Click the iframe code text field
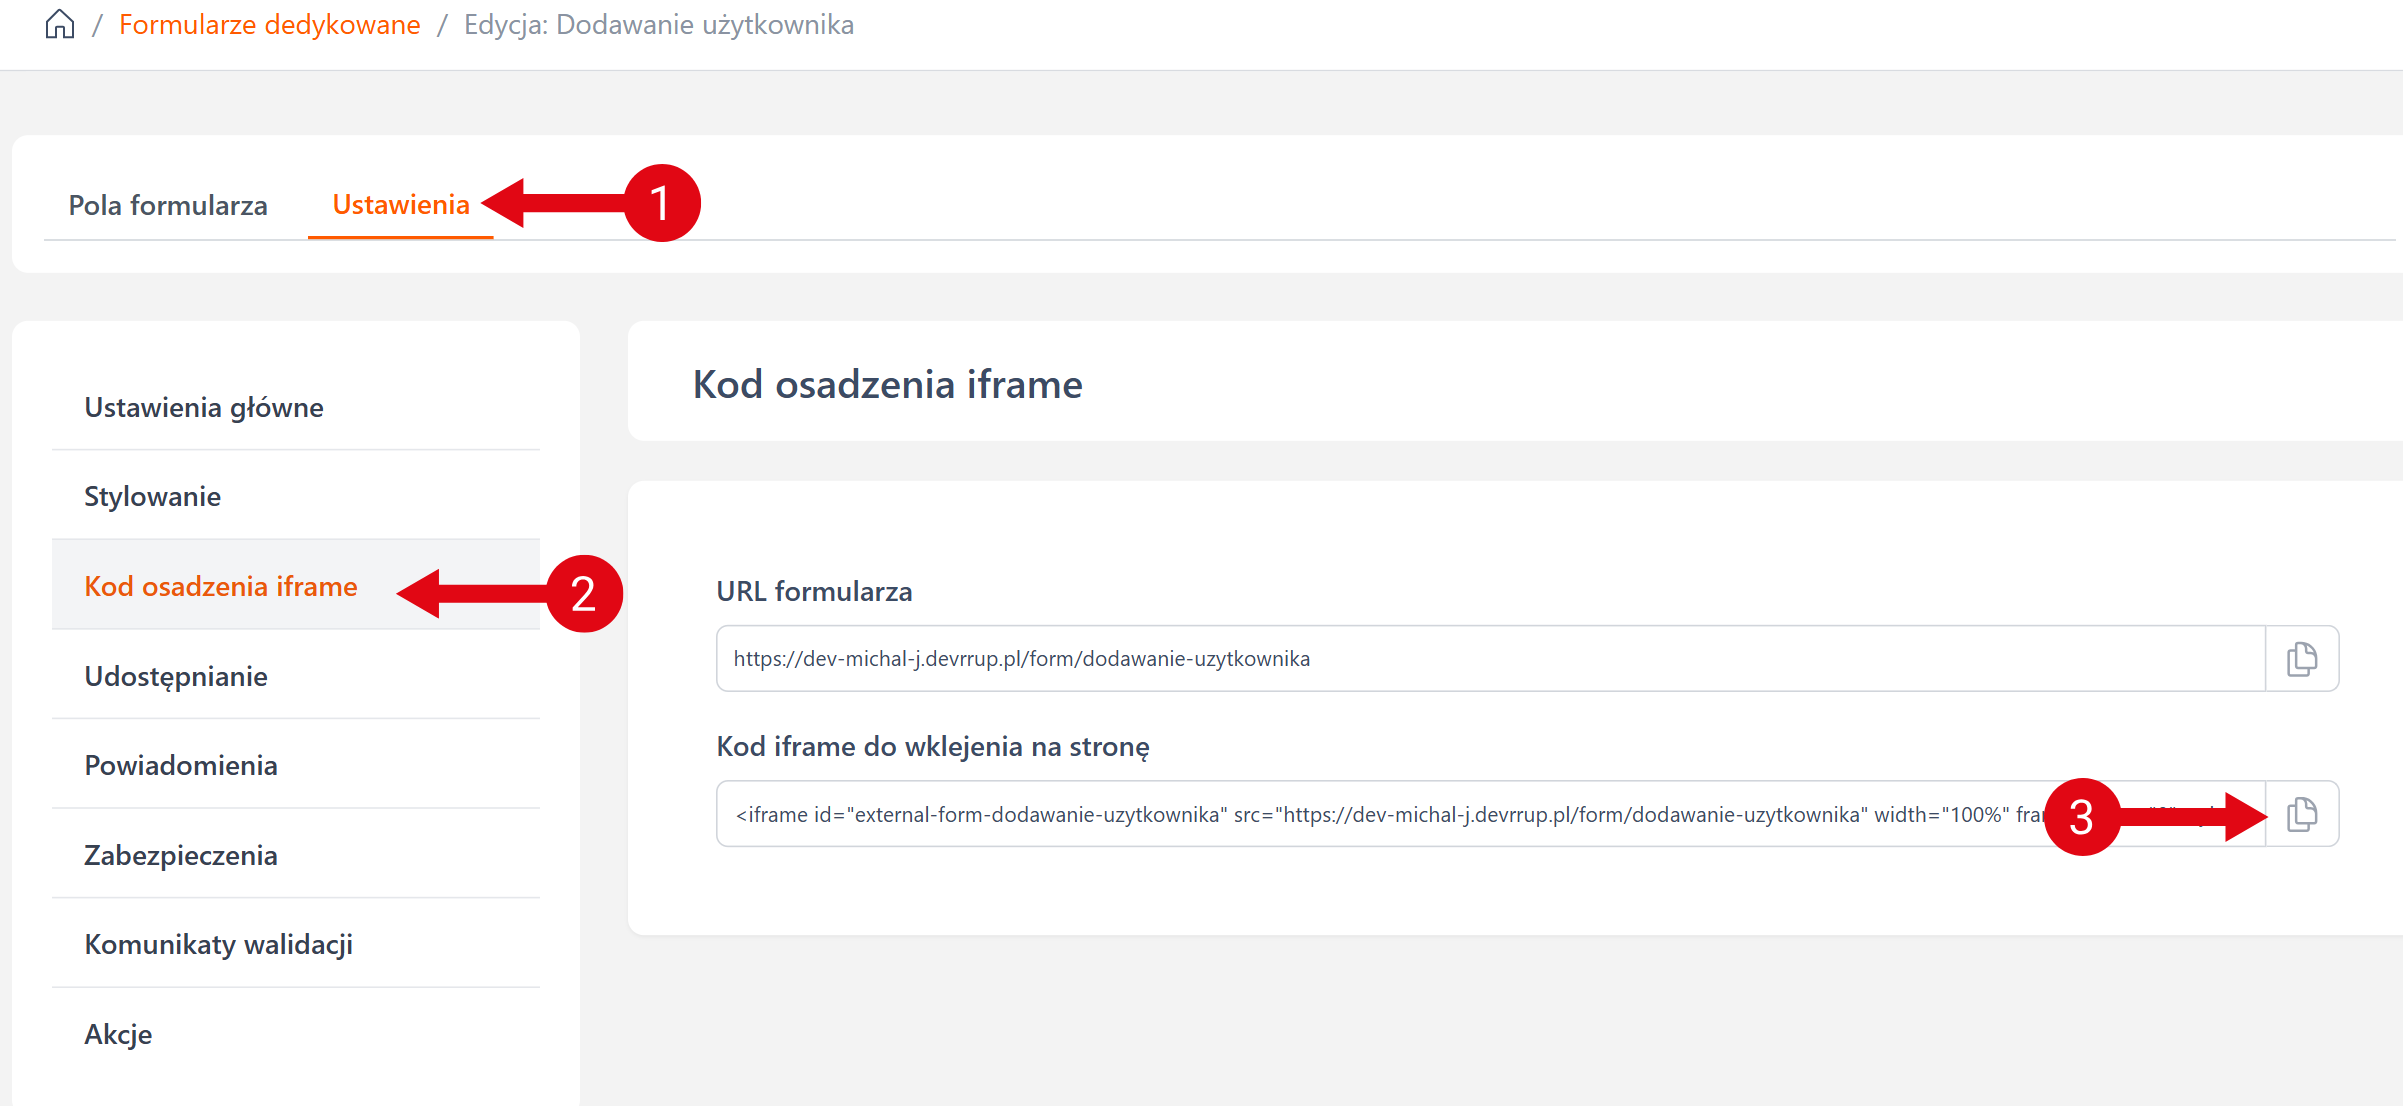 pyautogui.click(x=1380, y=814)
